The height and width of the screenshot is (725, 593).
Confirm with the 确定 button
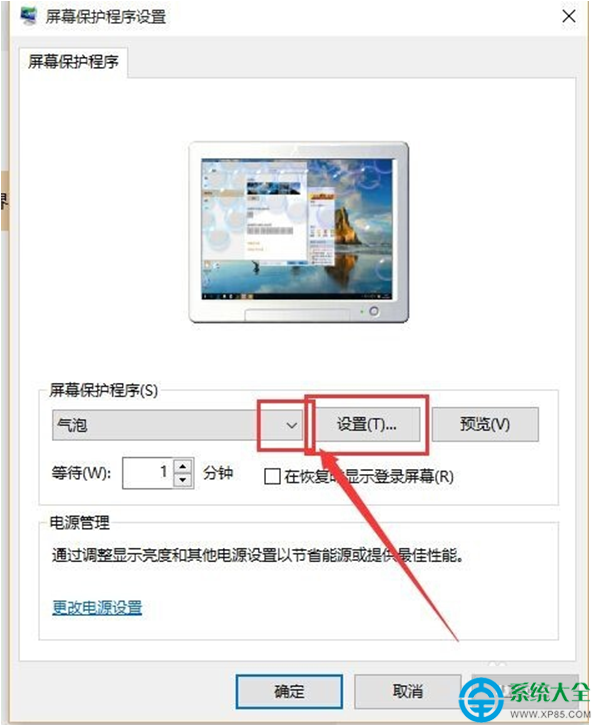(x=289, y=691)
